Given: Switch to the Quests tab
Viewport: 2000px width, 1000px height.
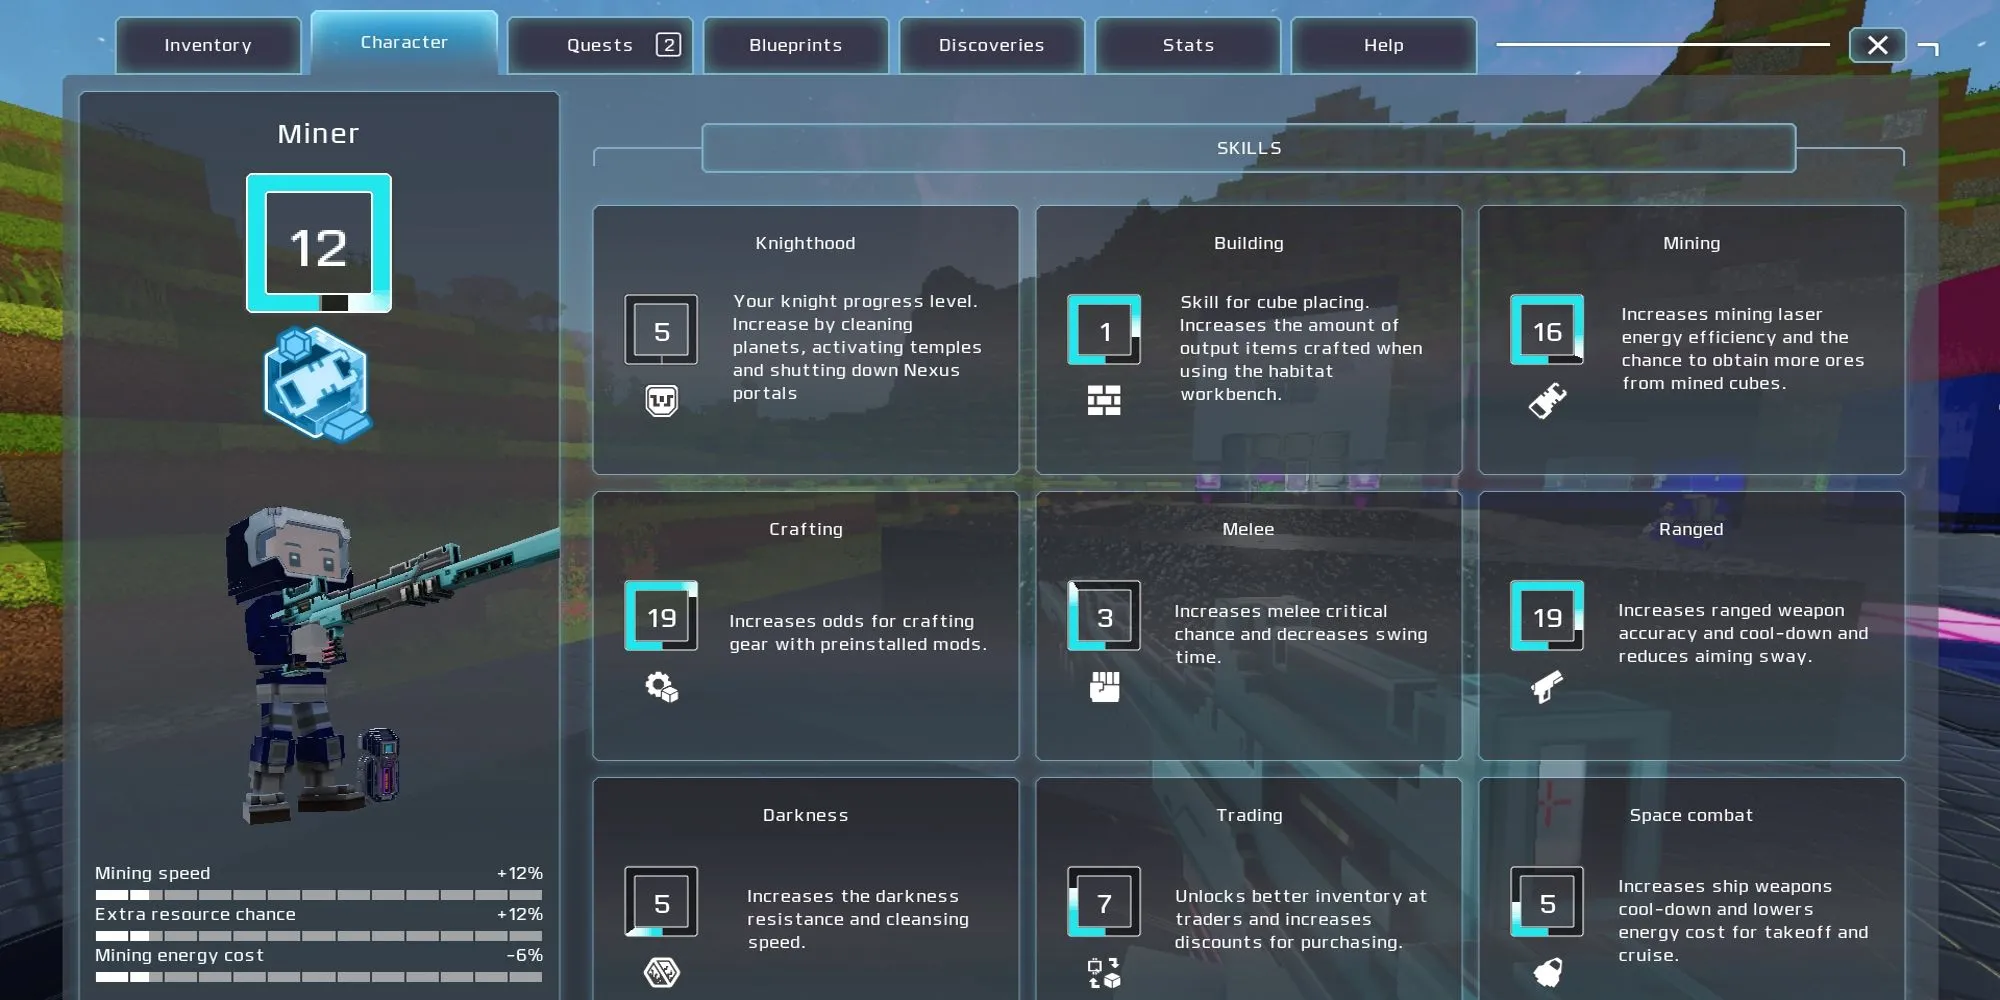Looking at the screenshot, I should 600,46.
